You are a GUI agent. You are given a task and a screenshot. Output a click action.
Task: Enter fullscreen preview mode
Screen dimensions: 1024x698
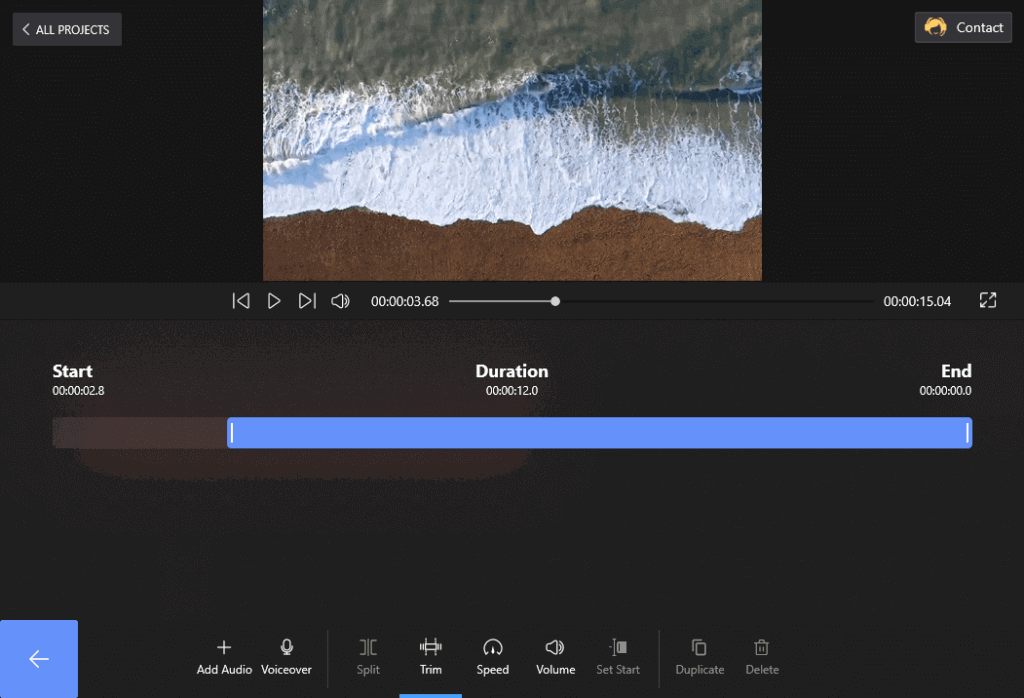pyautogui.click(x=987, y=300)
